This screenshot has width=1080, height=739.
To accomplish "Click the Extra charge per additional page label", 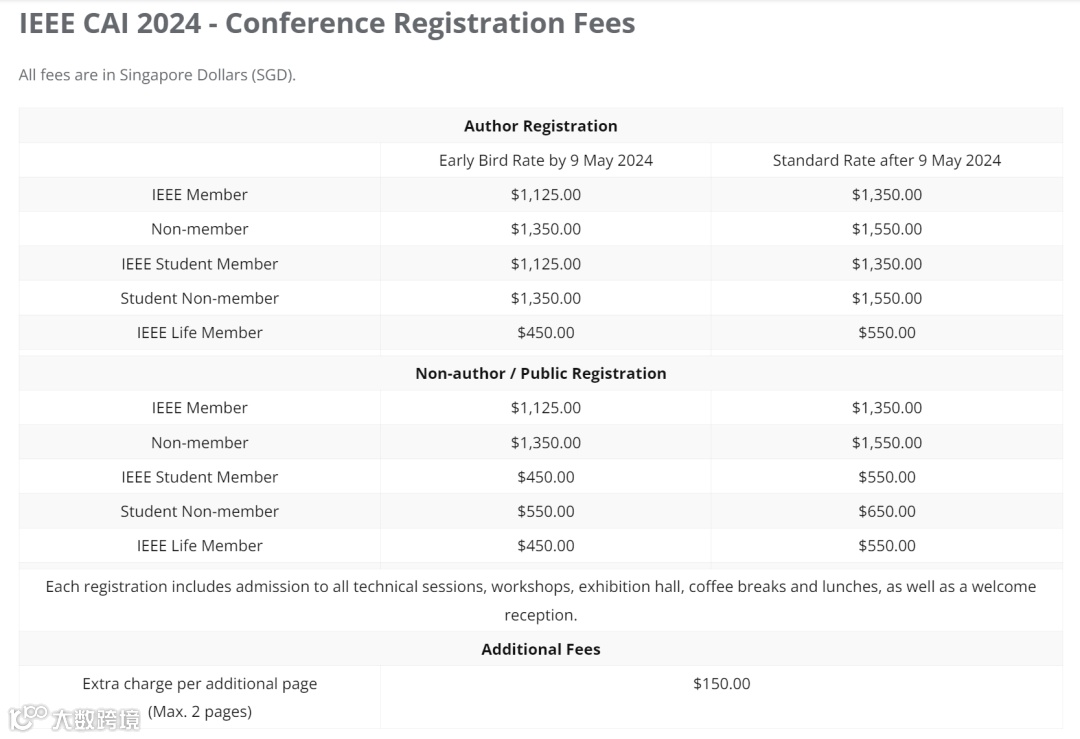I will pyautogui.click(x=199, y=684).
